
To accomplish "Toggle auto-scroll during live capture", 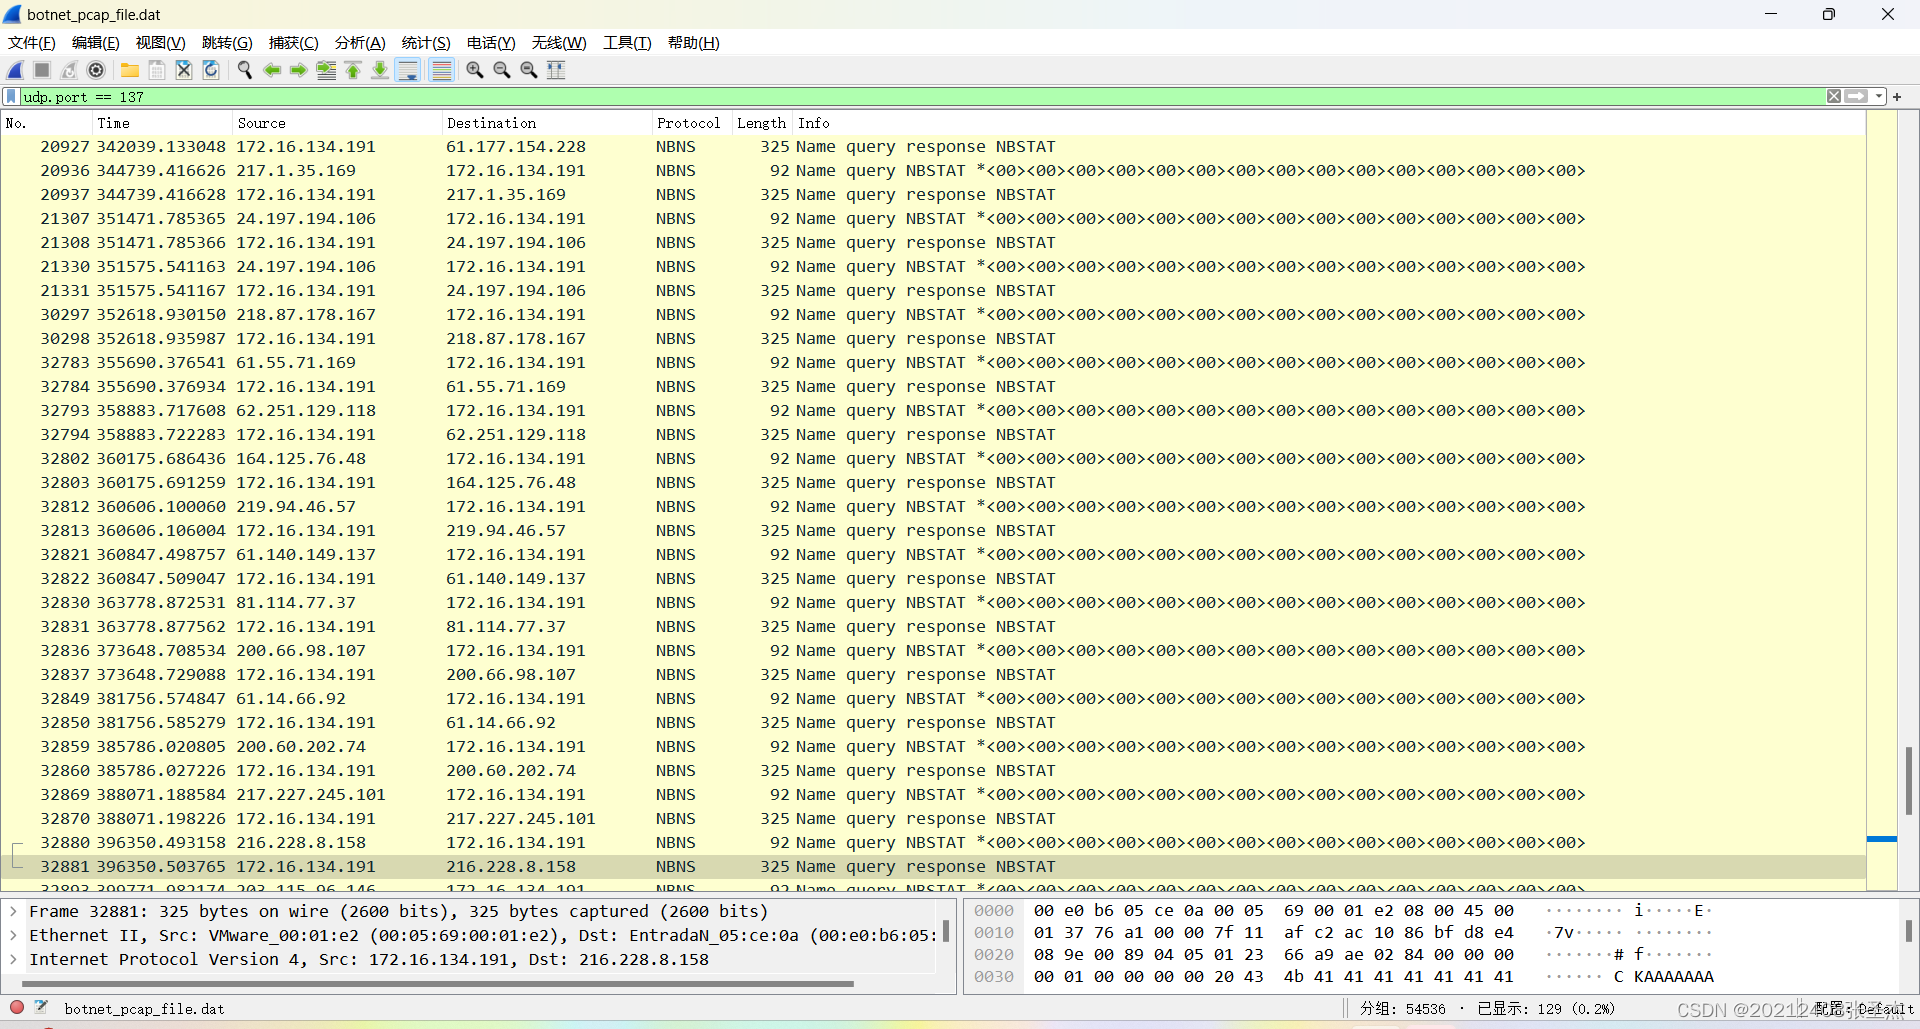I will pos(408,70).
